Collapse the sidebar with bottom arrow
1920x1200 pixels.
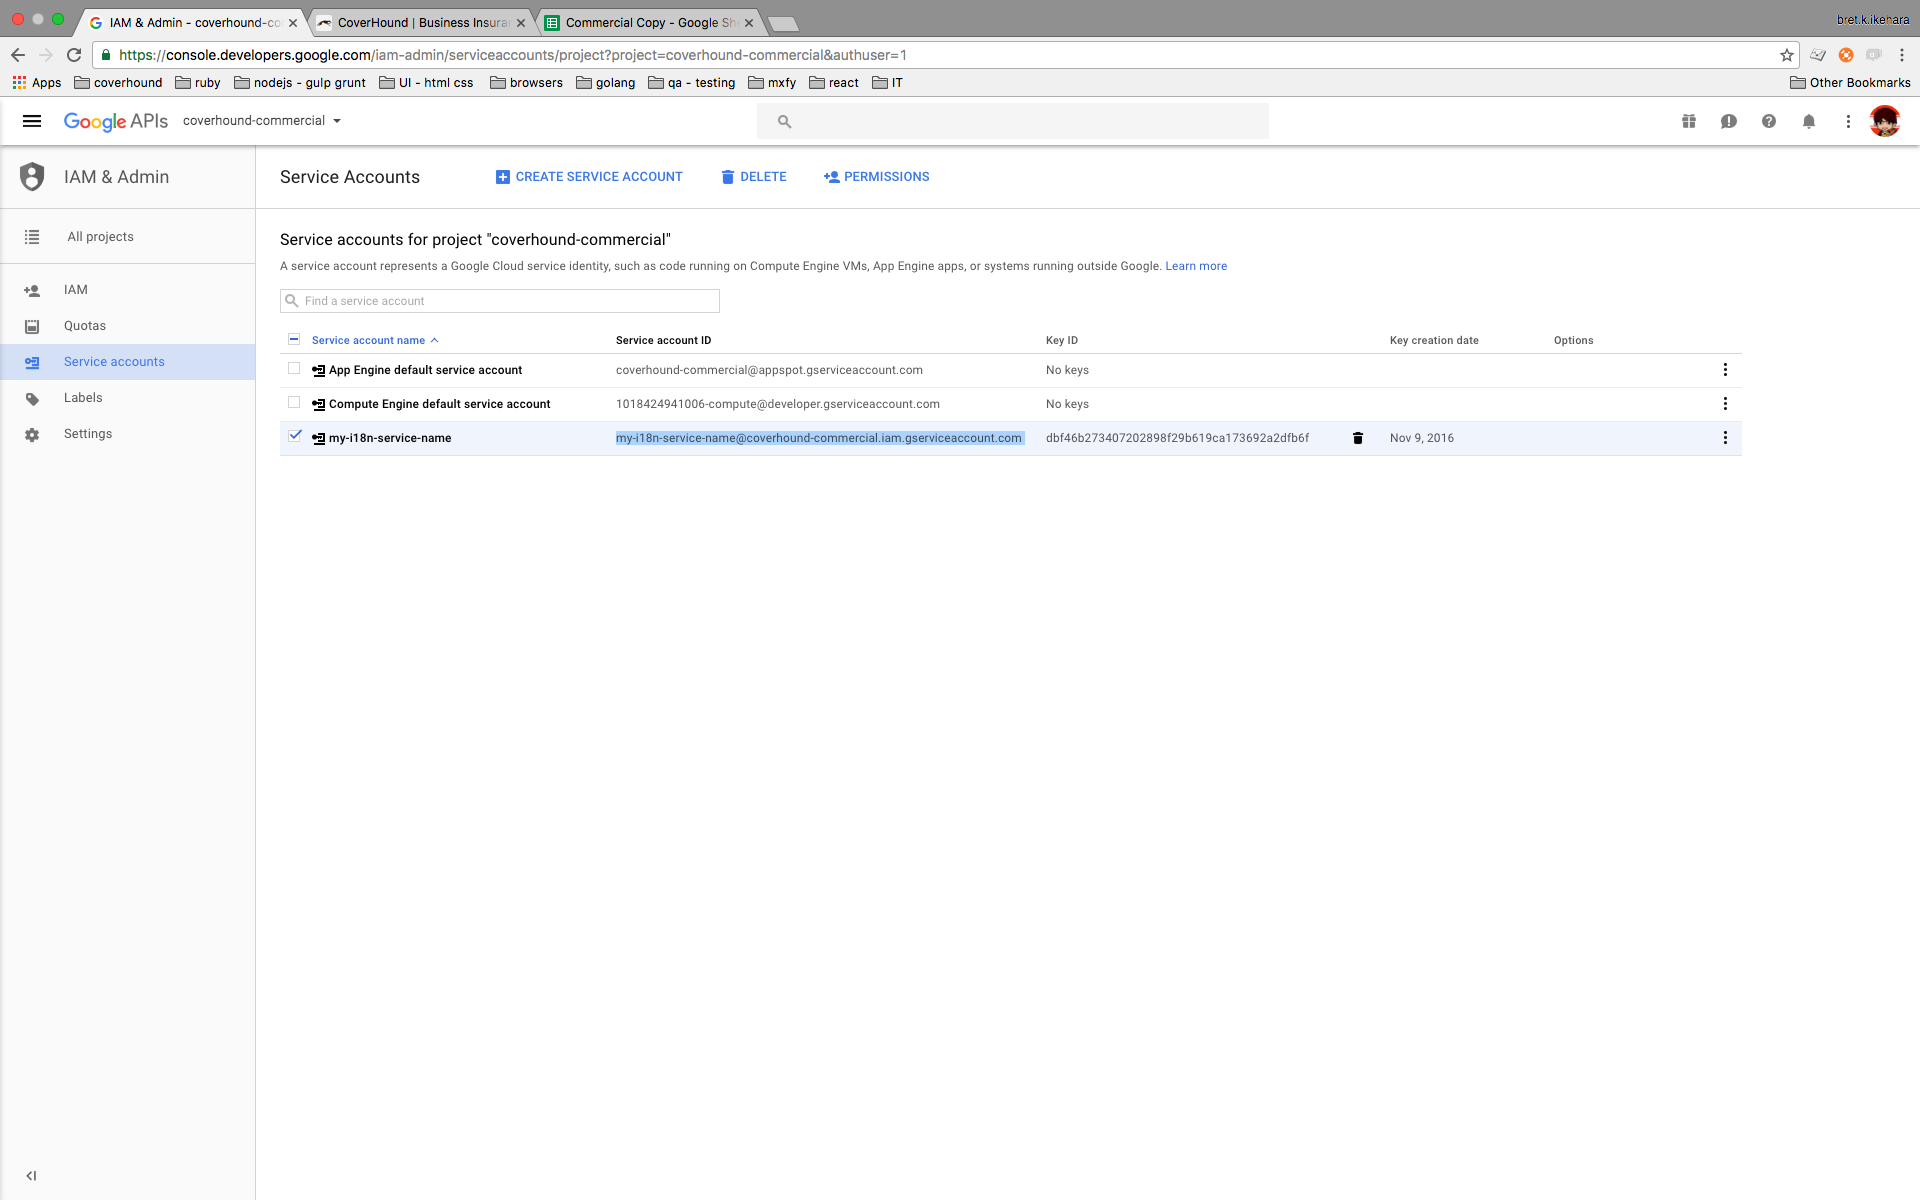(31, 1176)
